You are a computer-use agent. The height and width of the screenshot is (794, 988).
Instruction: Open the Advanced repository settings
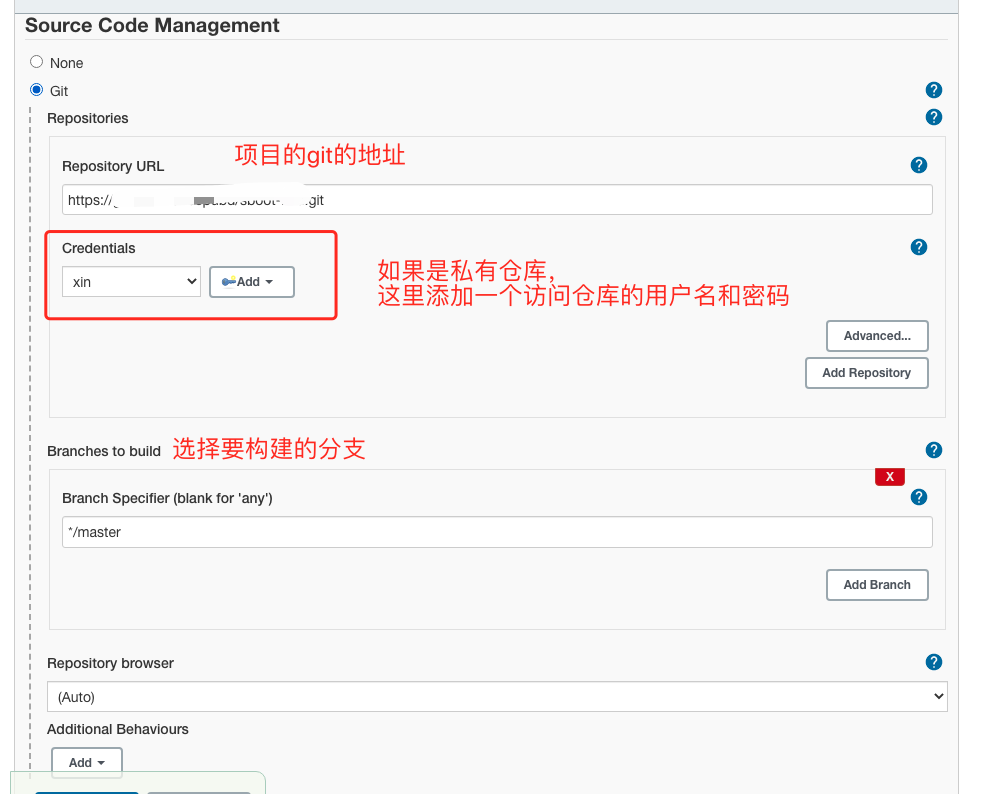point(877,336)
